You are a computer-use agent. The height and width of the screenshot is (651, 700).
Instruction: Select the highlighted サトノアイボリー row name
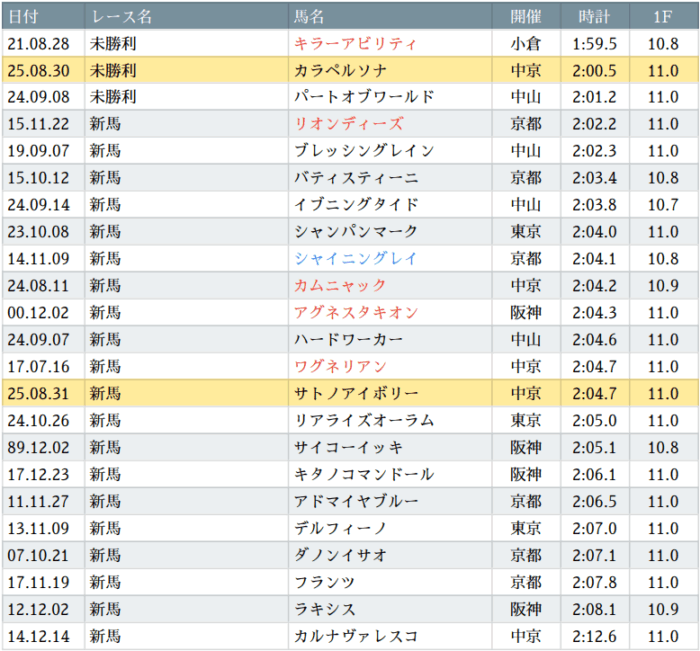point(356,393)
